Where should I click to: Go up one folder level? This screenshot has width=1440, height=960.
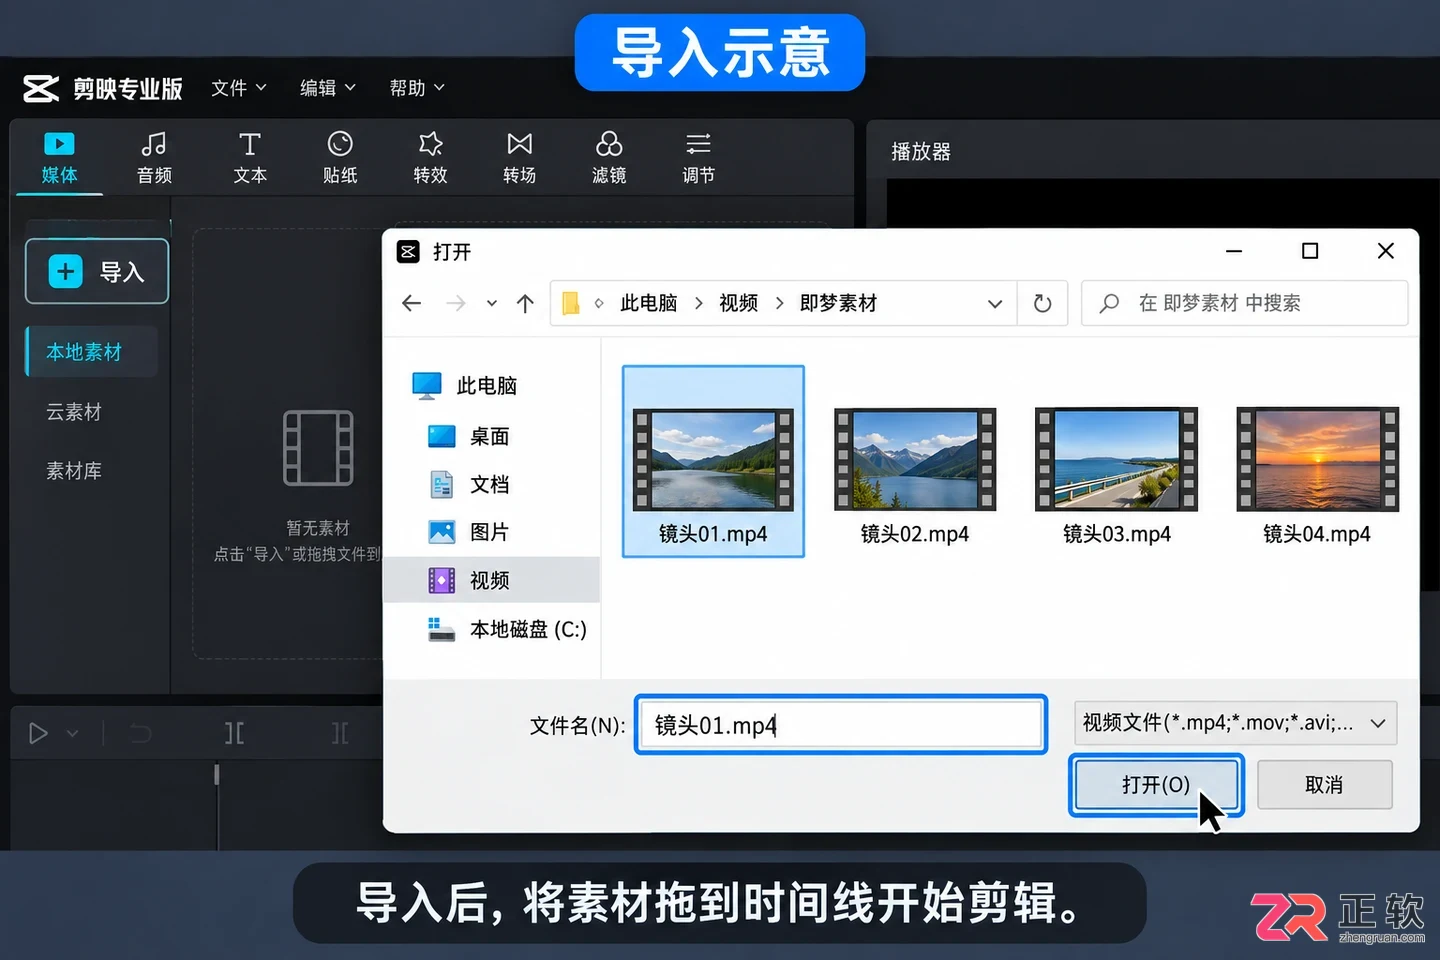(x=525, y=303)
